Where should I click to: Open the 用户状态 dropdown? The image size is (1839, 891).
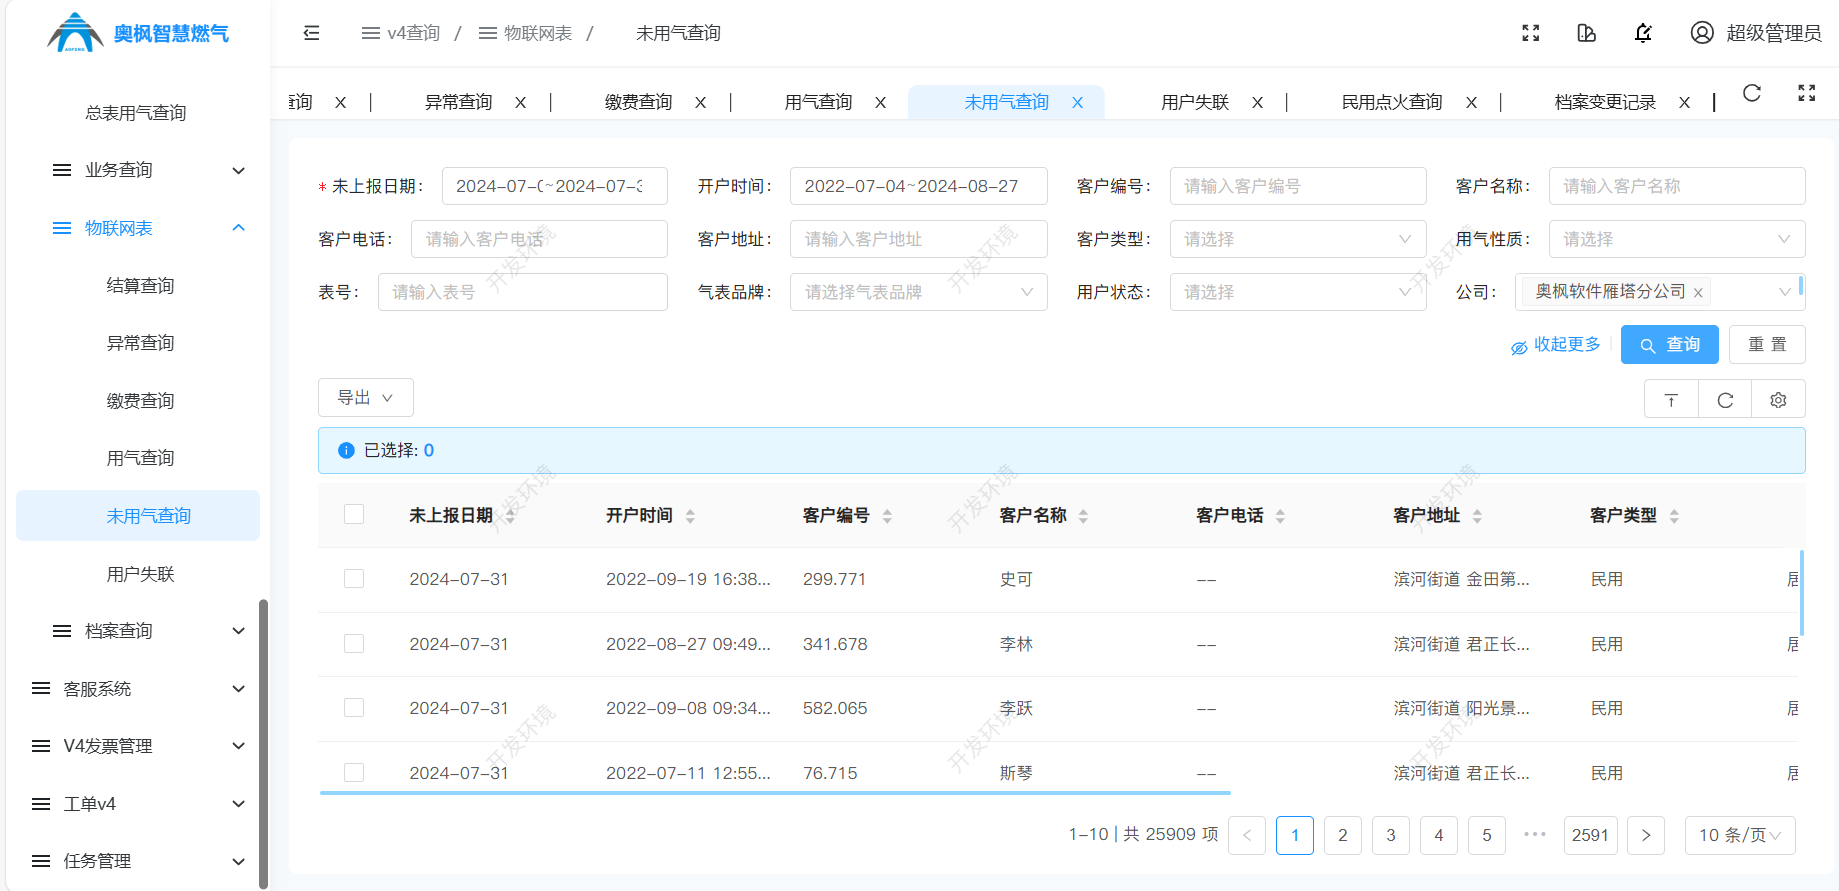pos(1298,292)
